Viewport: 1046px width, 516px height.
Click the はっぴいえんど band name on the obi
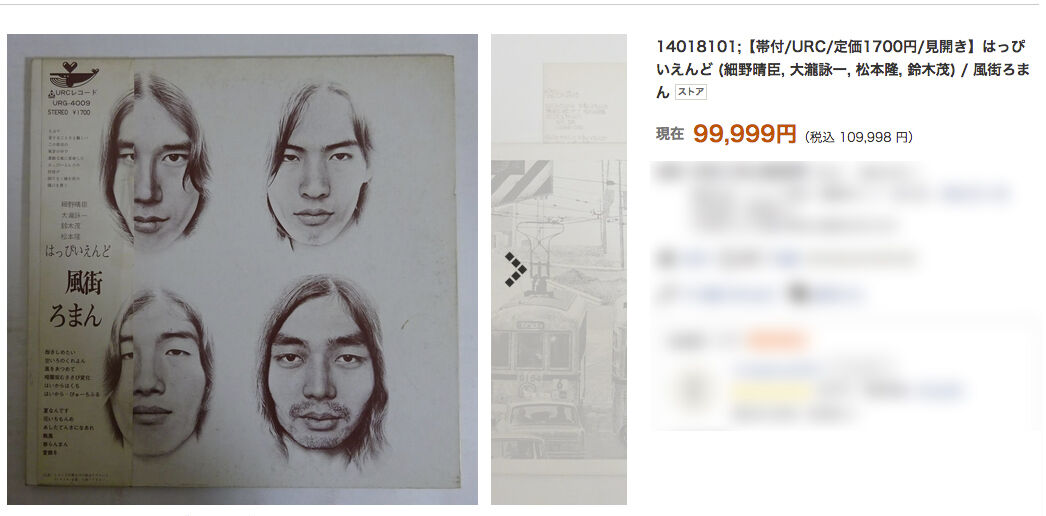point(77,252)
